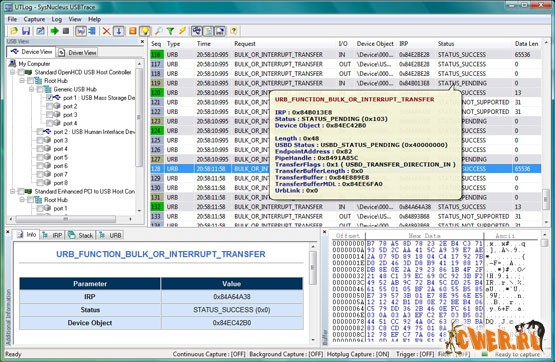Switch to the Device View tab

[x=31, y=52]
